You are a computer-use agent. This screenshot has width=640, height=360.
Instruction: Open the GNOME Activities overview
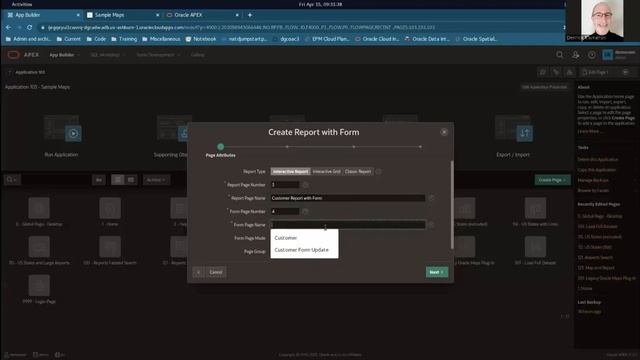pos(22,4)
